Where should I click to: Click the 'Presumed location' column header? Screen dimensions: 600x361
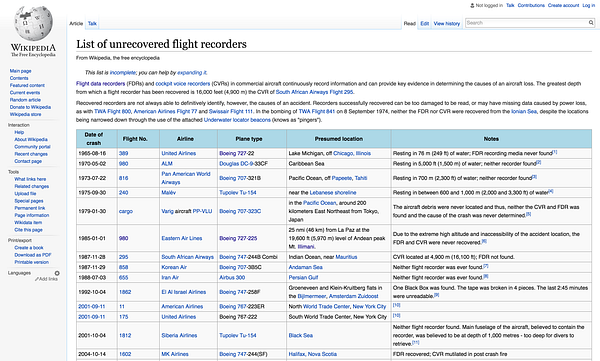click(339, 139)
